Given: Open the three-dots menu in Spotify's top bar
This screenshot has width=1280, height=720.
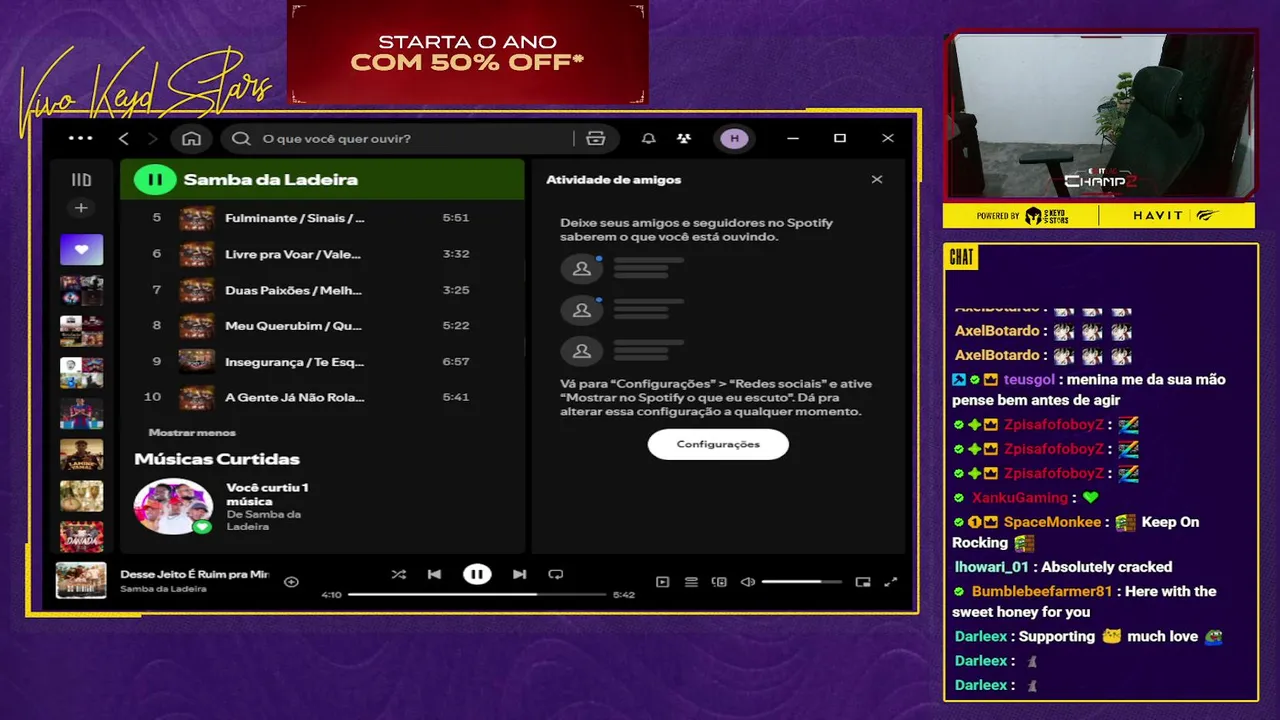Looking at the screenshot, I should pyautogui.click(x=80, y=139).
